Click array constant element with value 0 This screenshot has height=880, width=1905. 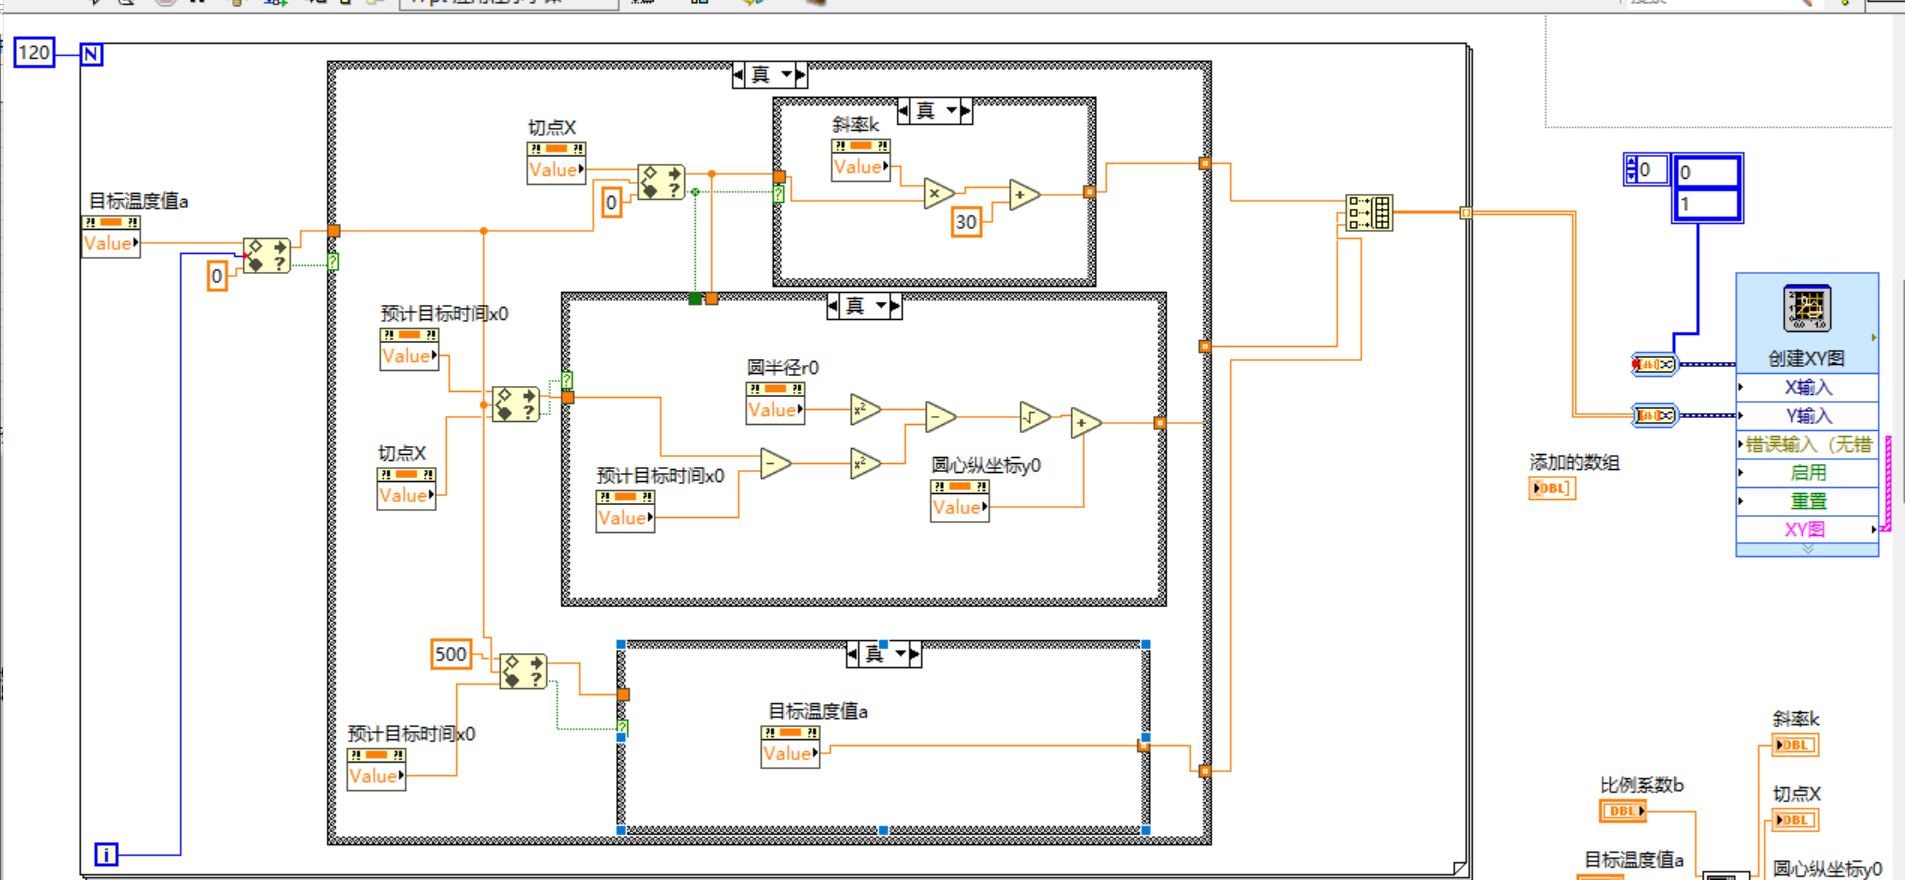(x=1707, y=172)
